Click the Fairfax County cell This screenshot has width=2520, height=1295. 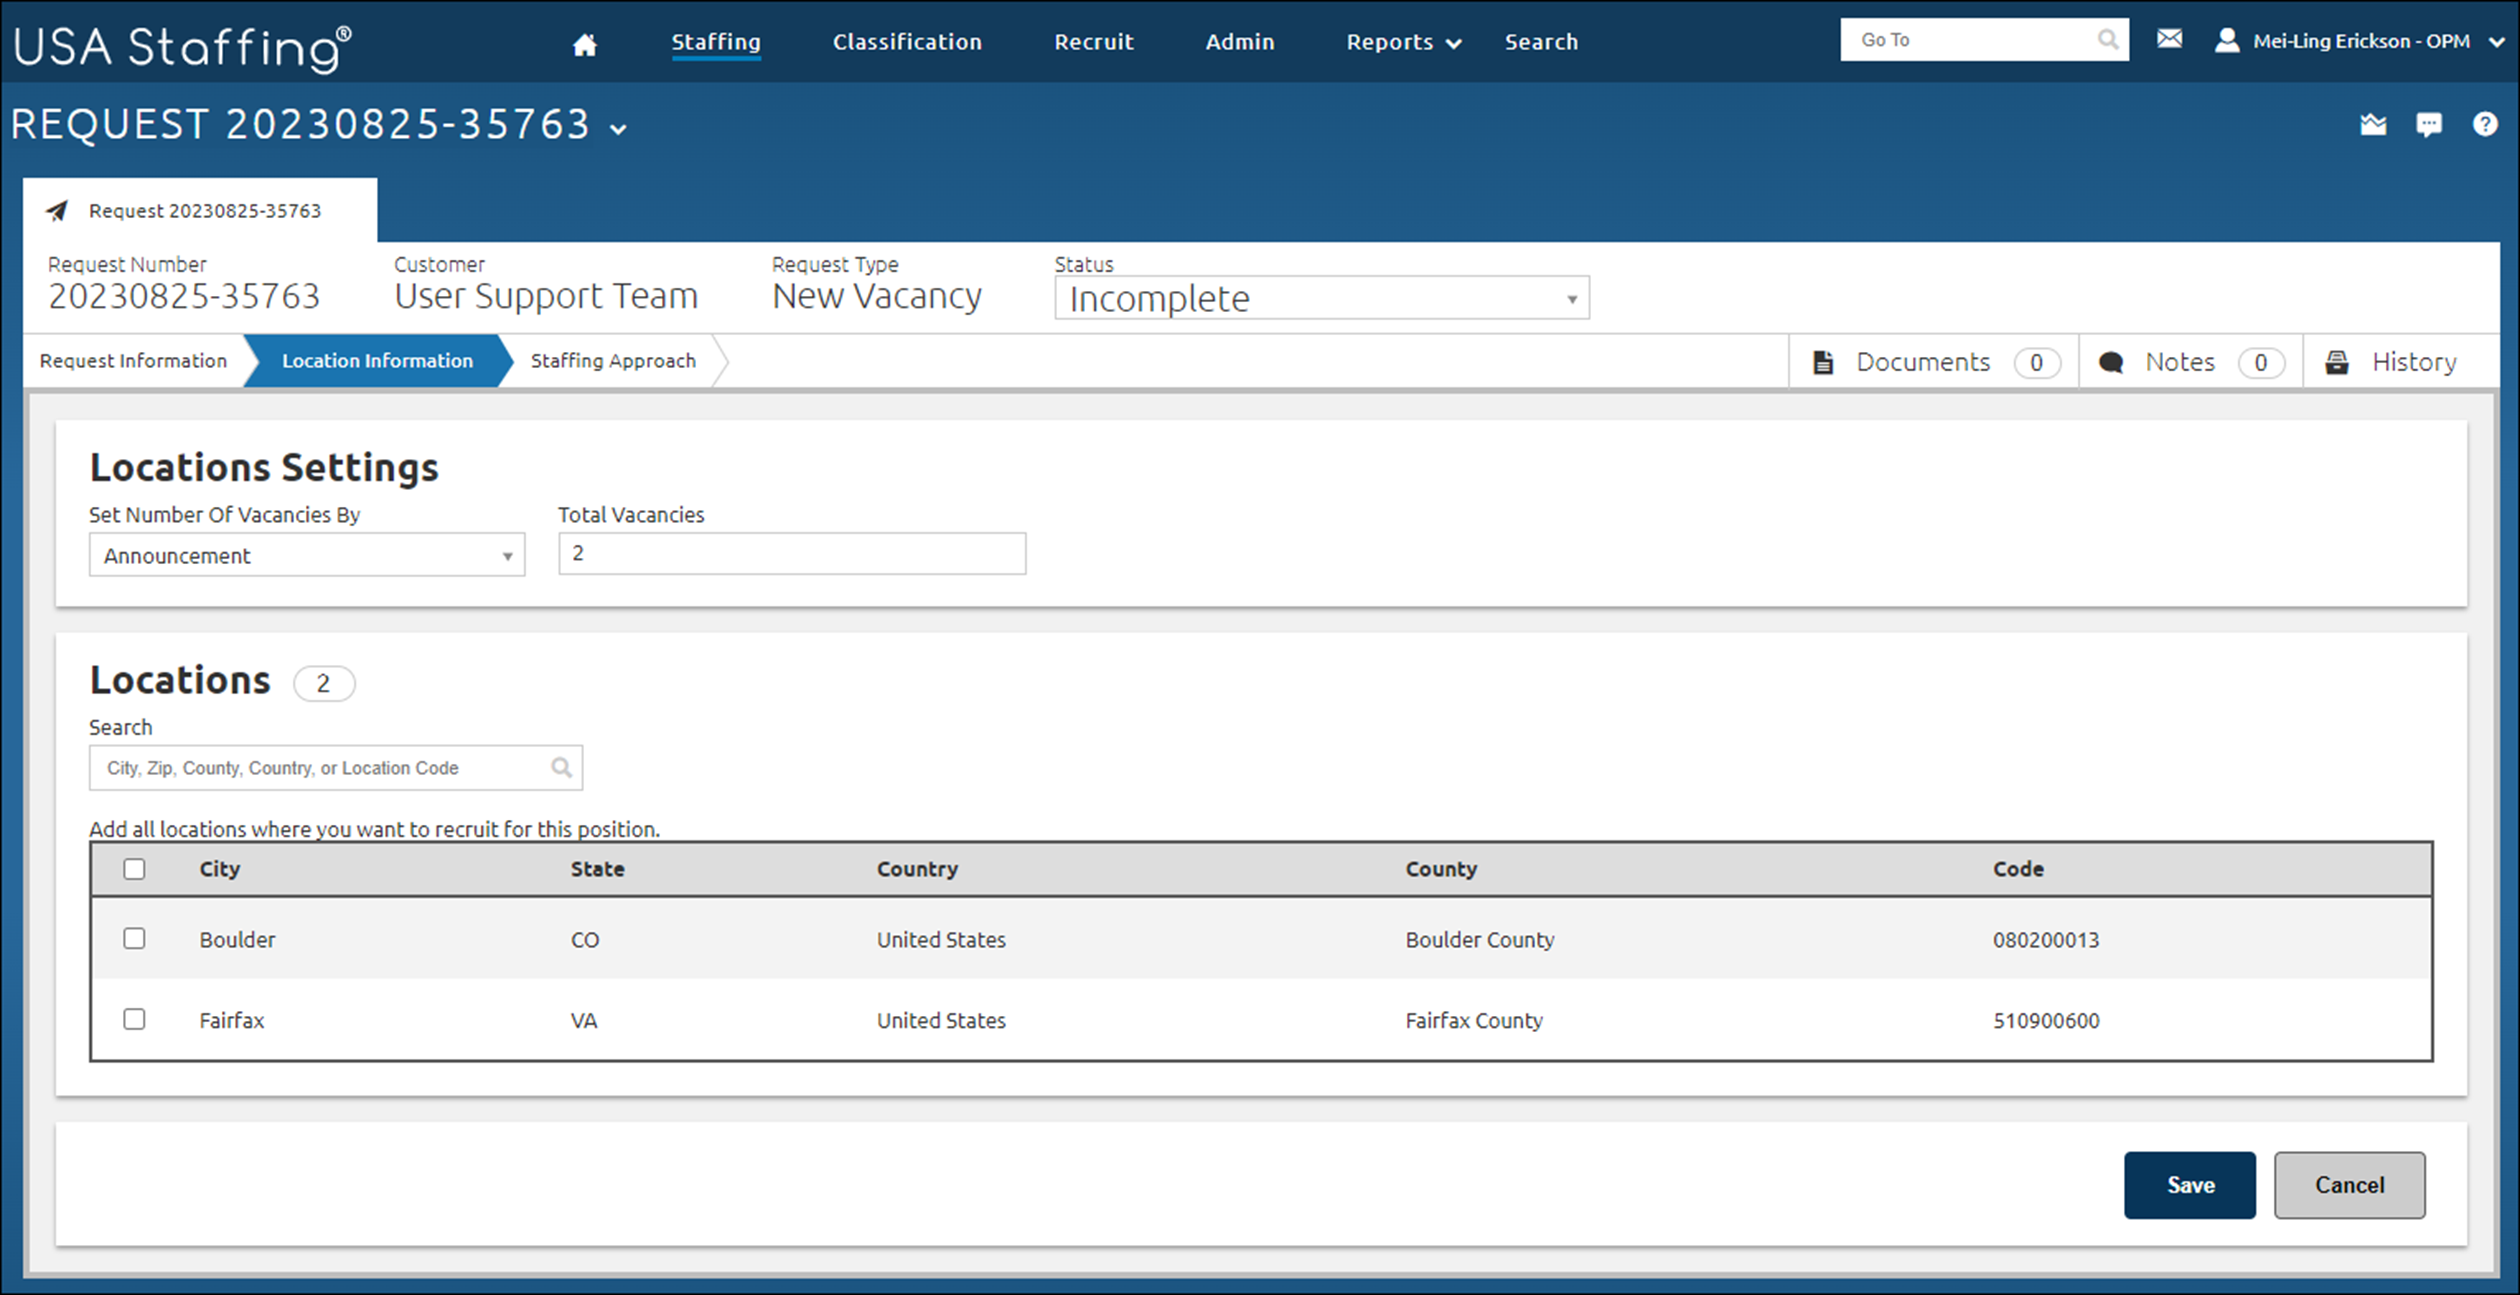pos(1474,1021)
